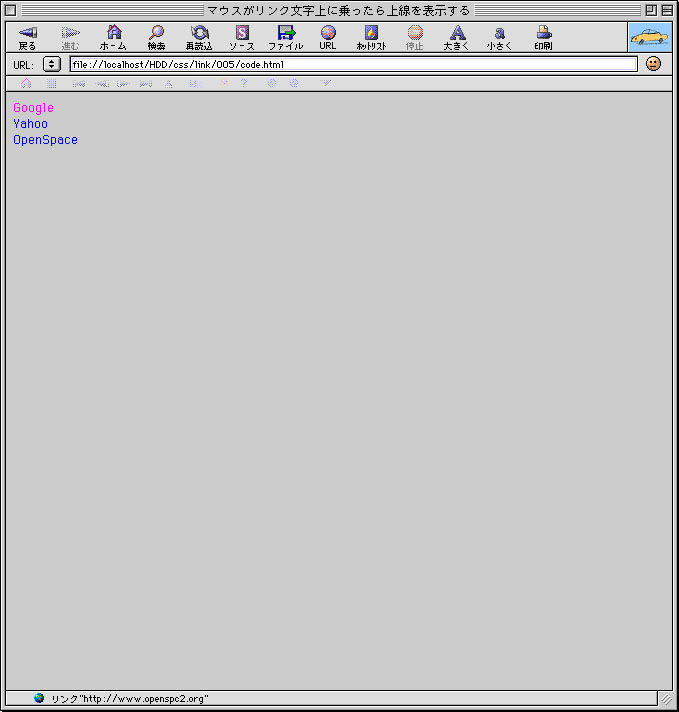Click the status bar link text
679x712 pixels.
130,698
